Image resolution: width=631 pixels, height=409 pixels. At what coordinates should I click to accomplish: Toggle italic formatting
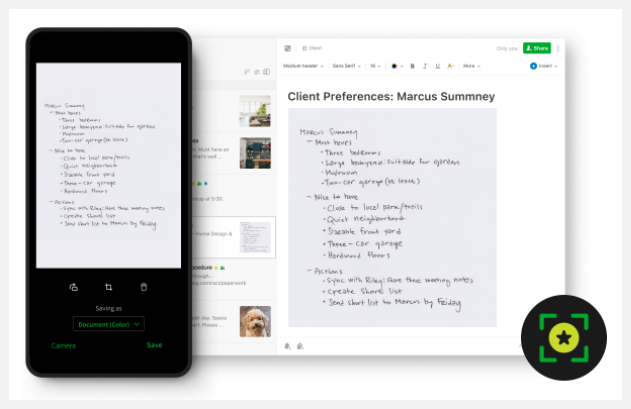coord(425,66)
